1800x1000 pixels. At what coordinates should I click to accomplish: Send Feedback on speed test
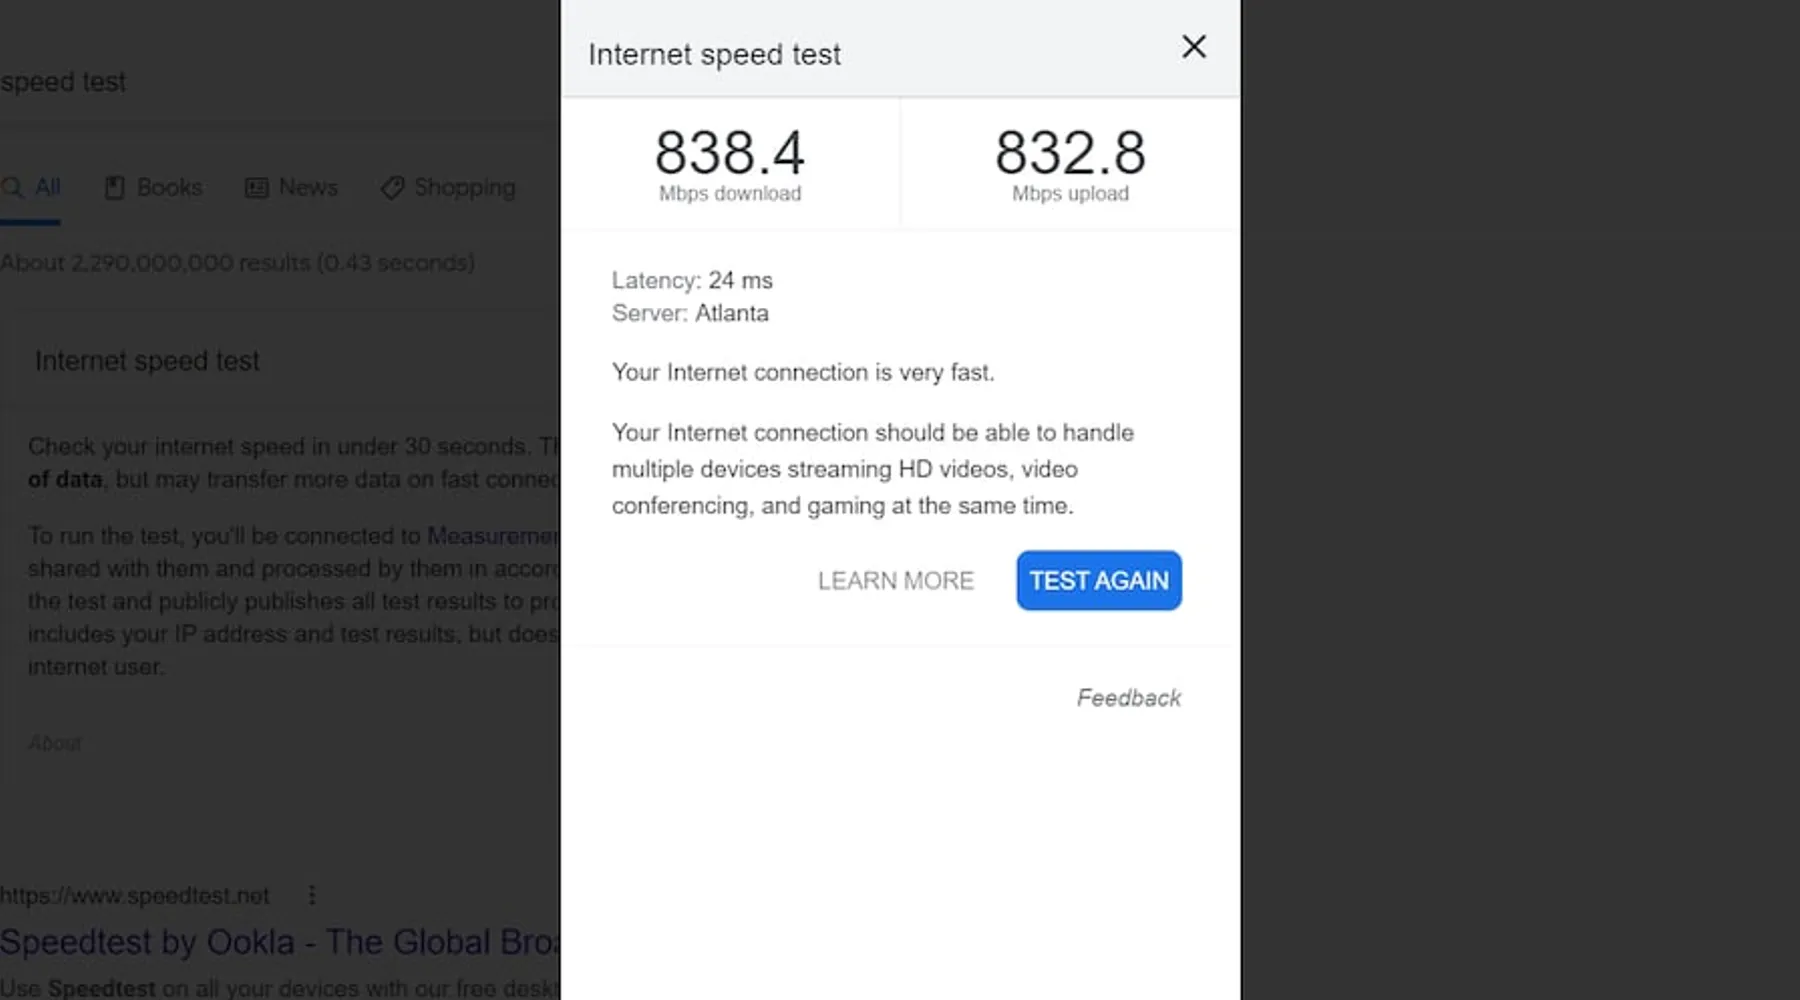(1129, 698)
